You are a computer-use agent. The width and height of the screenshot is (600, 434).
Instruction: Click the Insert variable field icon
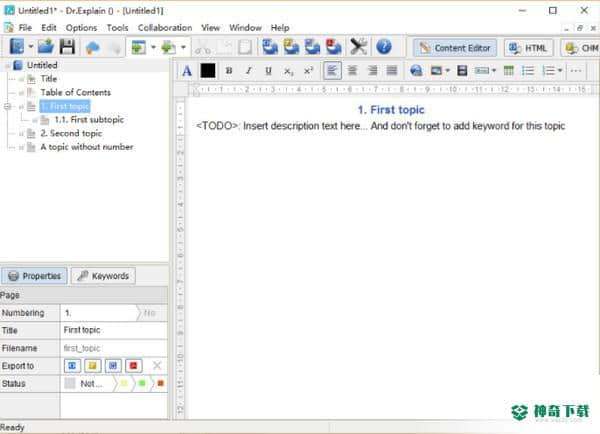click(x=482, y=71)
